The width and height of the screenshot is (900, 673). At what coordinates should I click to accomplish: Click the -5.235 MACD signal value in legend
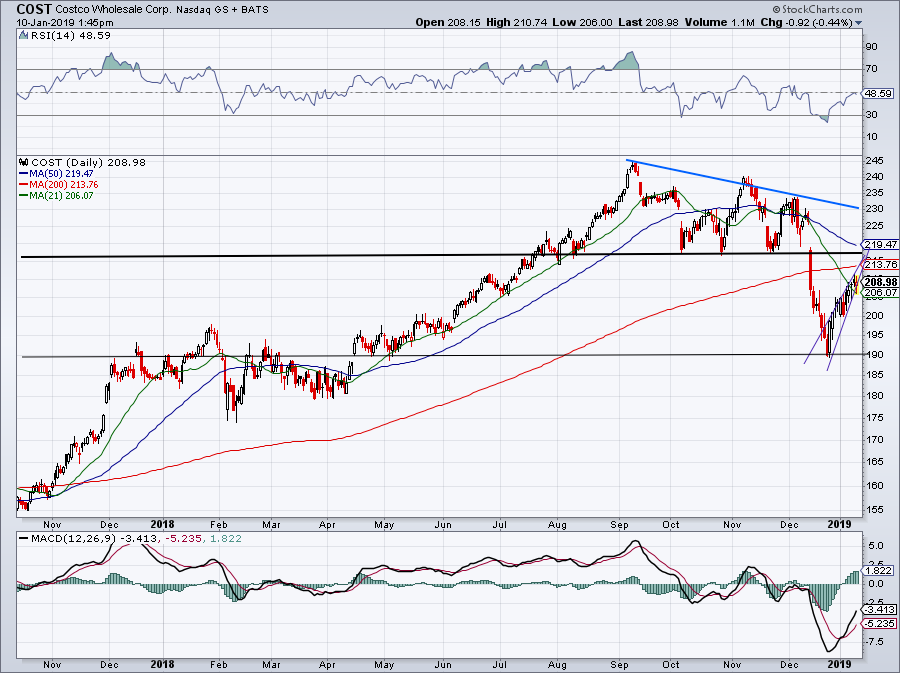pyautogui.click(x=184, y=538)
